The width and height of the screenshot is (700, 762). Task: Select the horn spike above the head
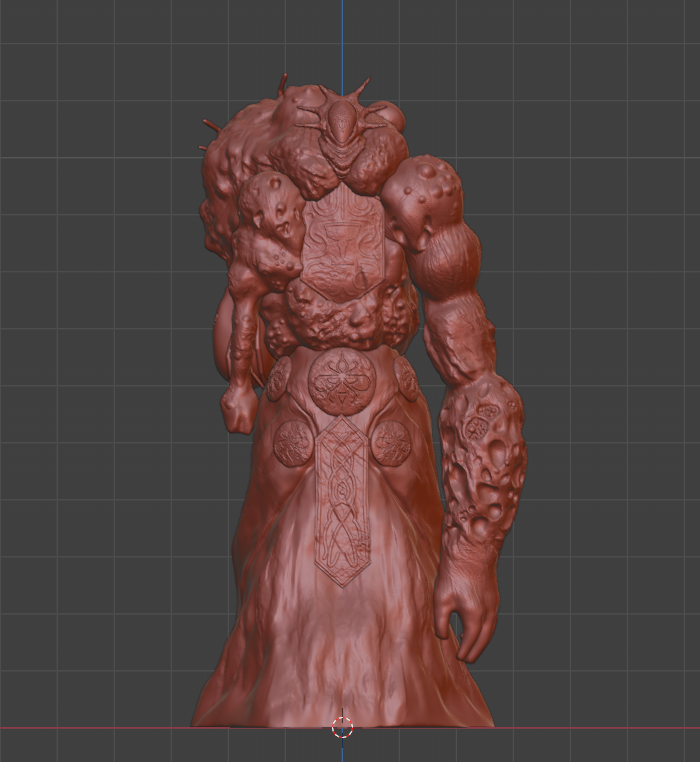pyautogui.click(x=363, y=87)
